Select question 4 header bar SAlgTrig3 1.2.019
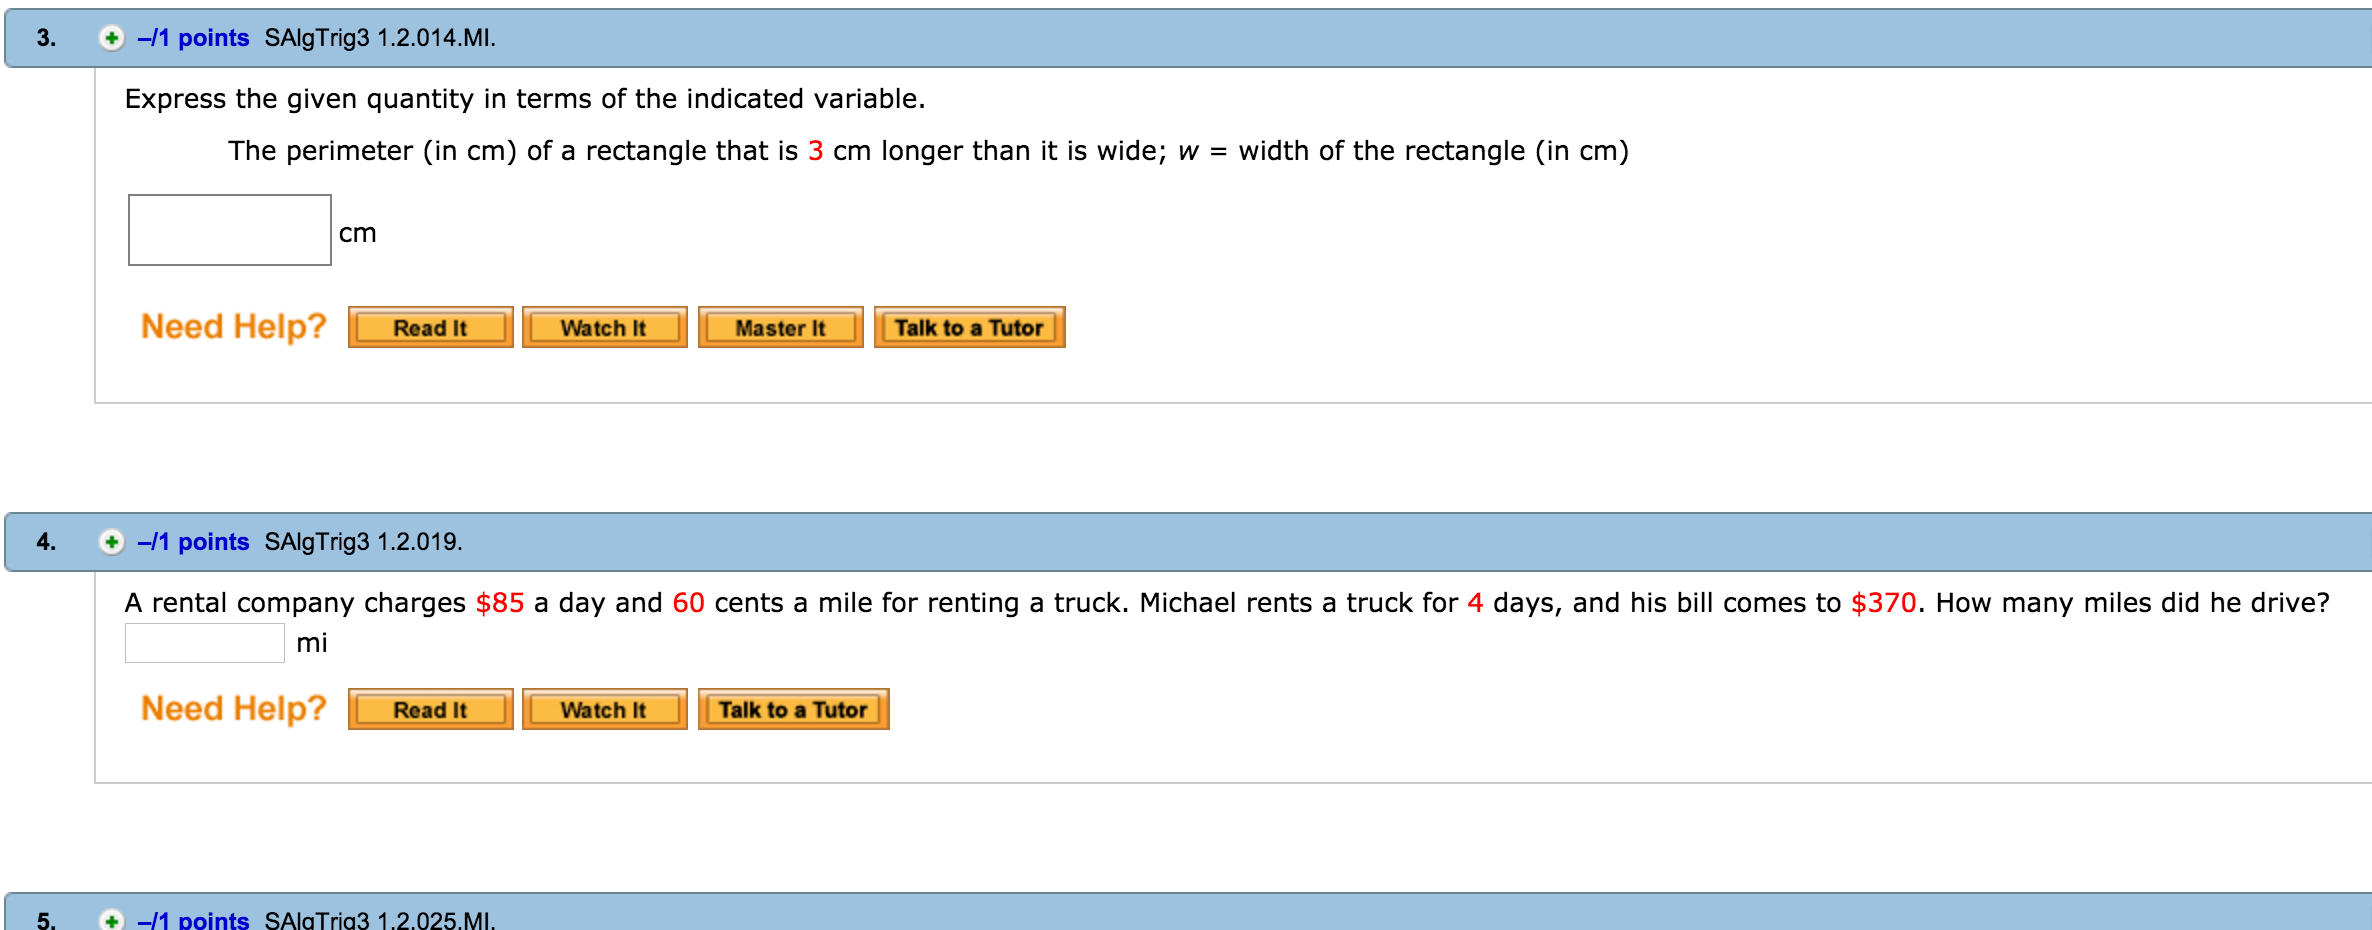2372x930 pixels. point(1188,542)
